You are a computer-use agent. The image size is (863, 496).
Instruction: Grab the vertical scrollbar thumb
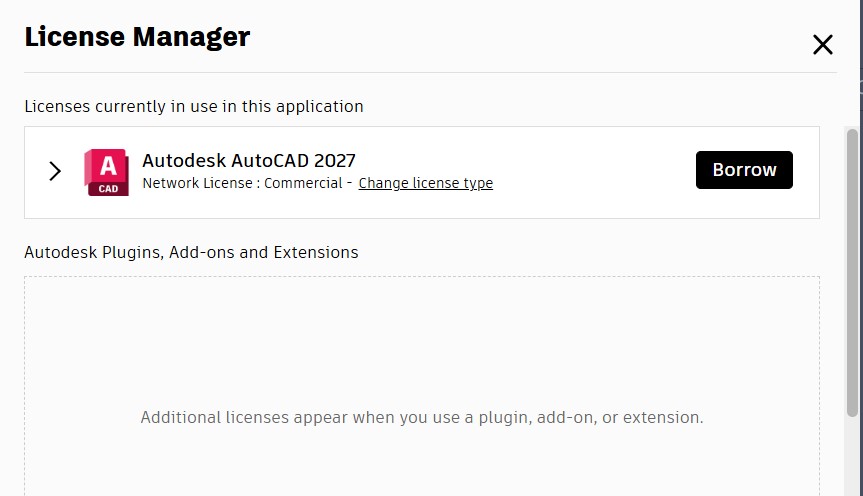[x=852, y=272]
